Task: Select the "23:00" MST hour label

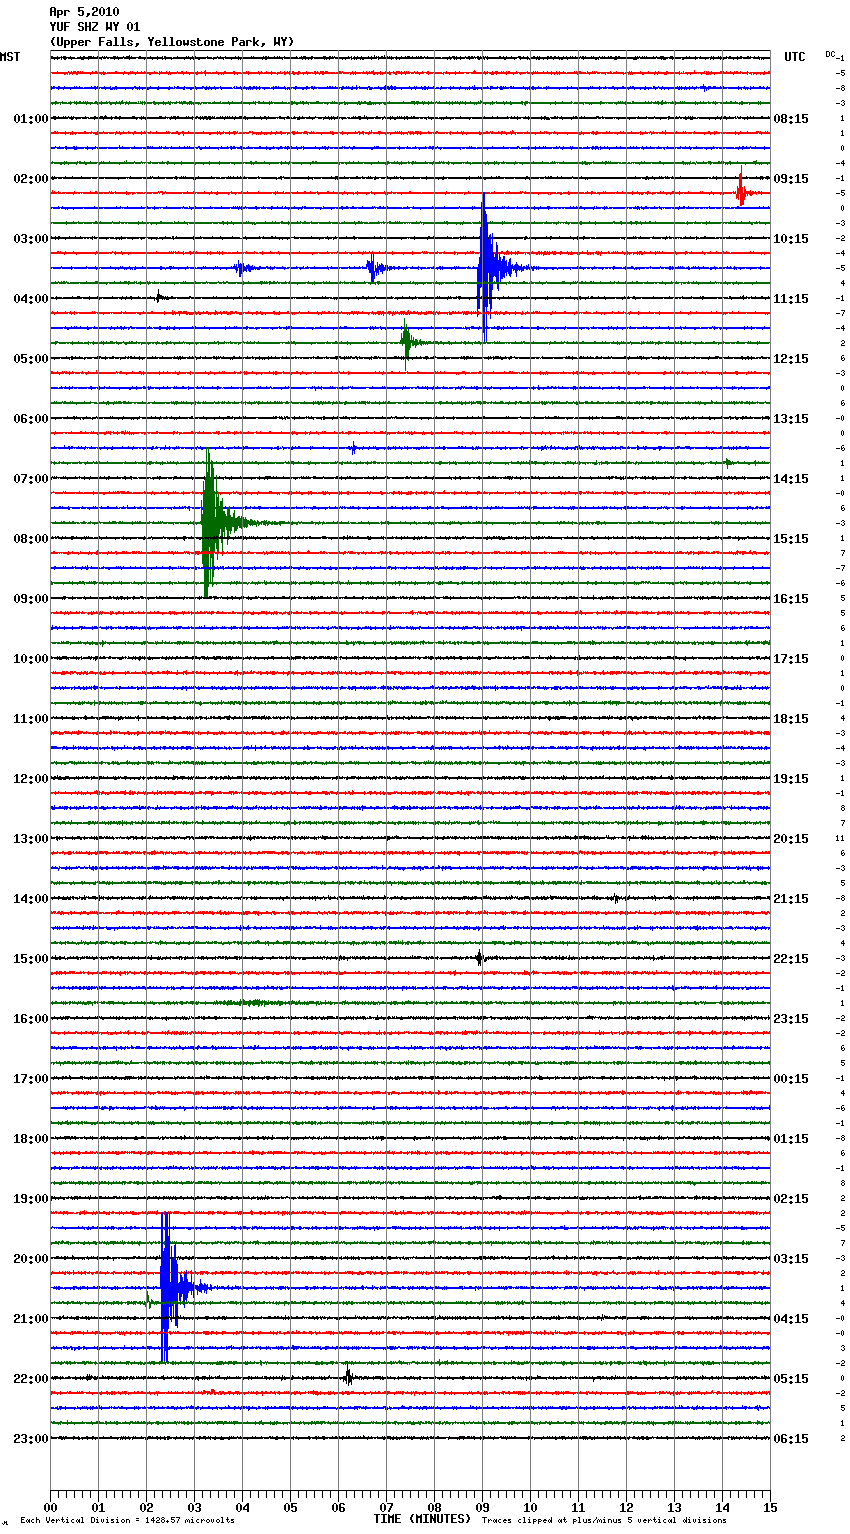Action: pos(31,1439)
